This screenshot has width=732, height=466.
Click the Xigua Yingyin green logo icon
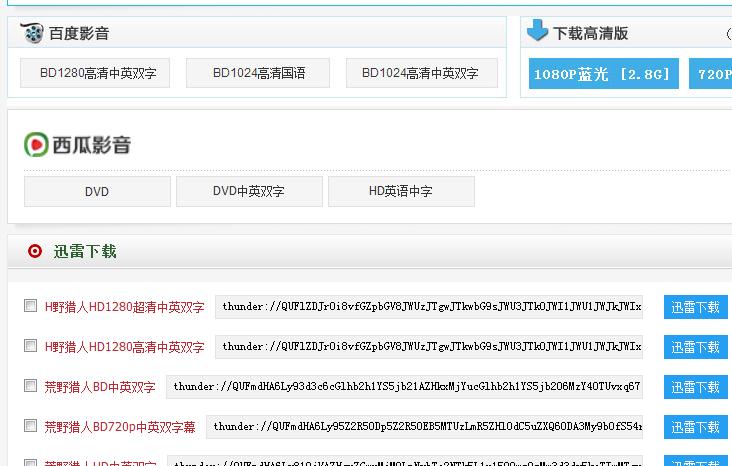pos(36,144)
